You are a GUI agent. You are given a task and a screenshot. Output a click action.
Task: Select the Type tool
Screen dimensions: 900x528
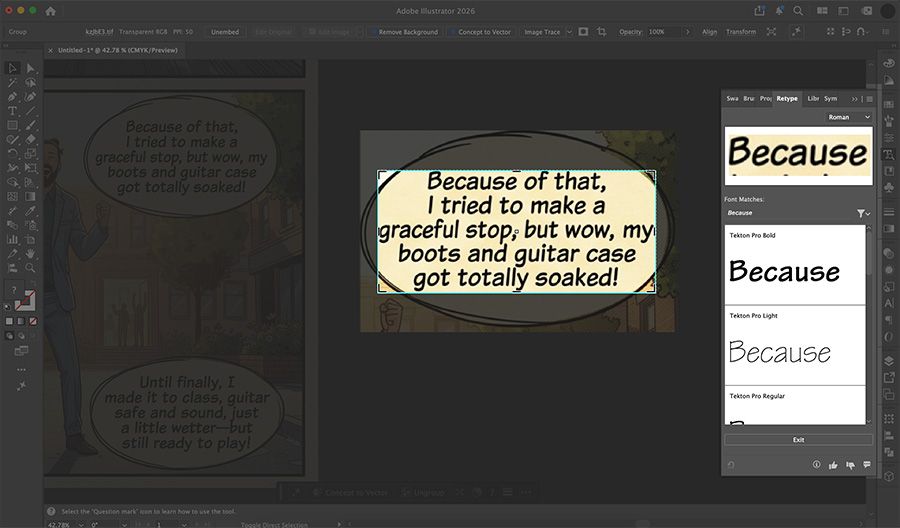[x=12, y=111]
